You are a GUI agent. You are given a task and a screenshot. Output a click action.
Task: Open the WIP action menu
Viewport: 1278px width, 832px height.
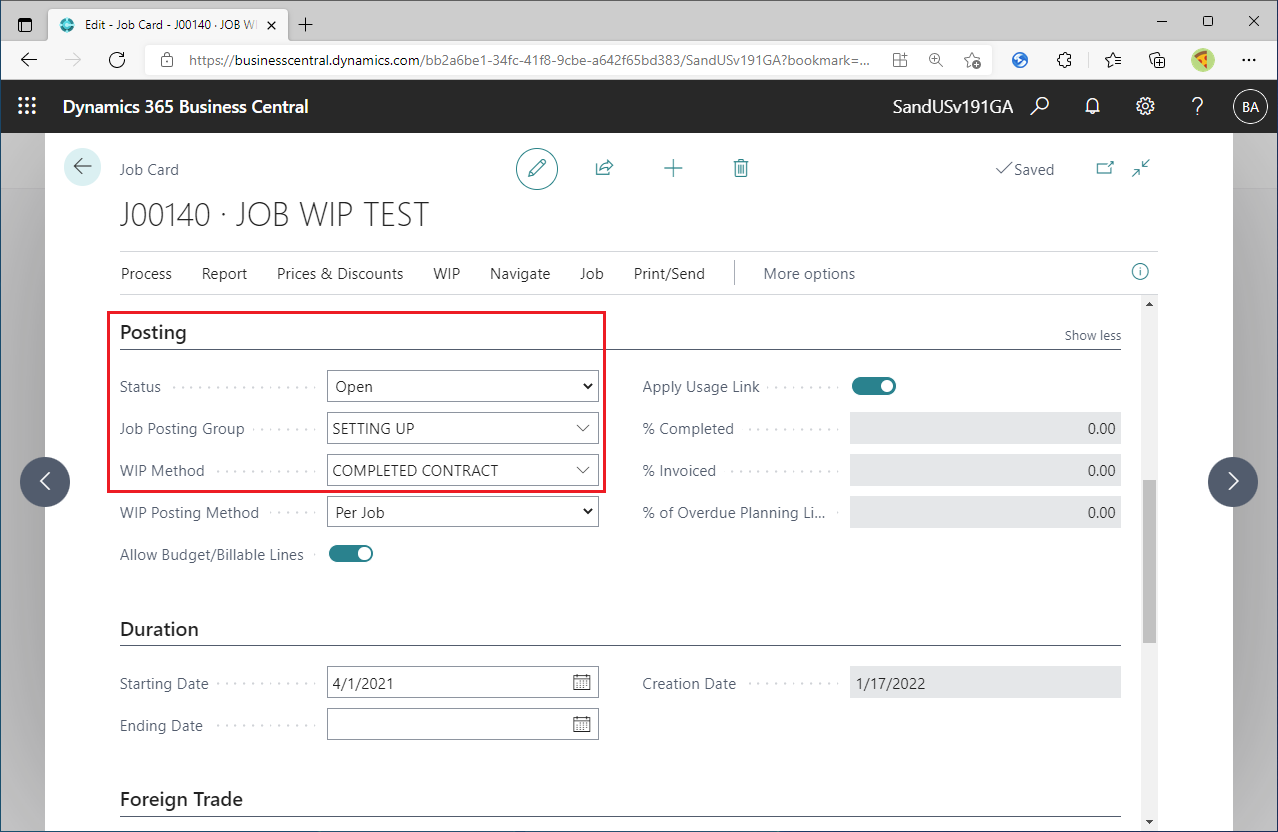click(446, 273)
